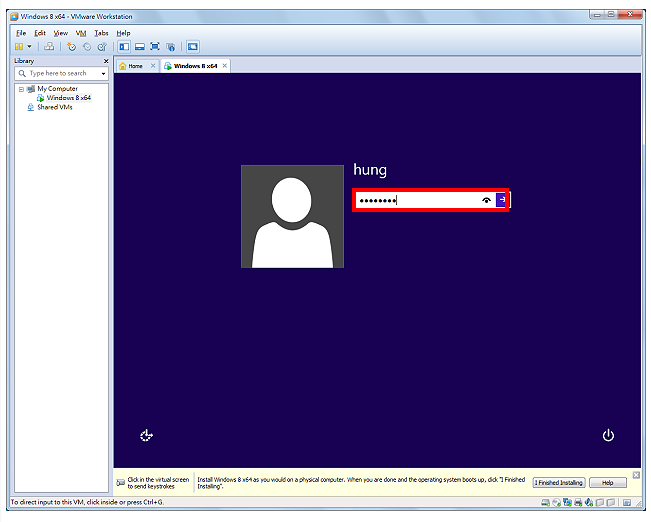Submit password with the arrow button
Screen dimensions: 651x522
[x=502, y=200]
